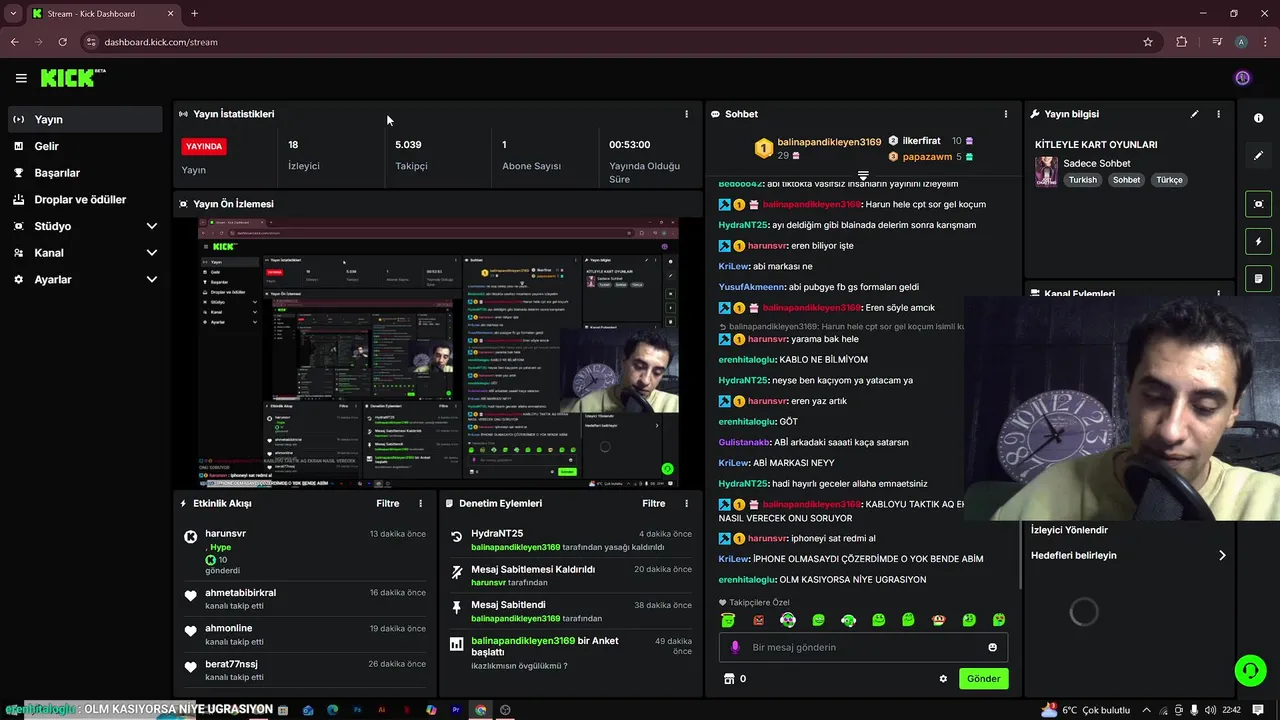Click papazawm in chat leaderboard
1280x720 pixels.
point(927,157)
